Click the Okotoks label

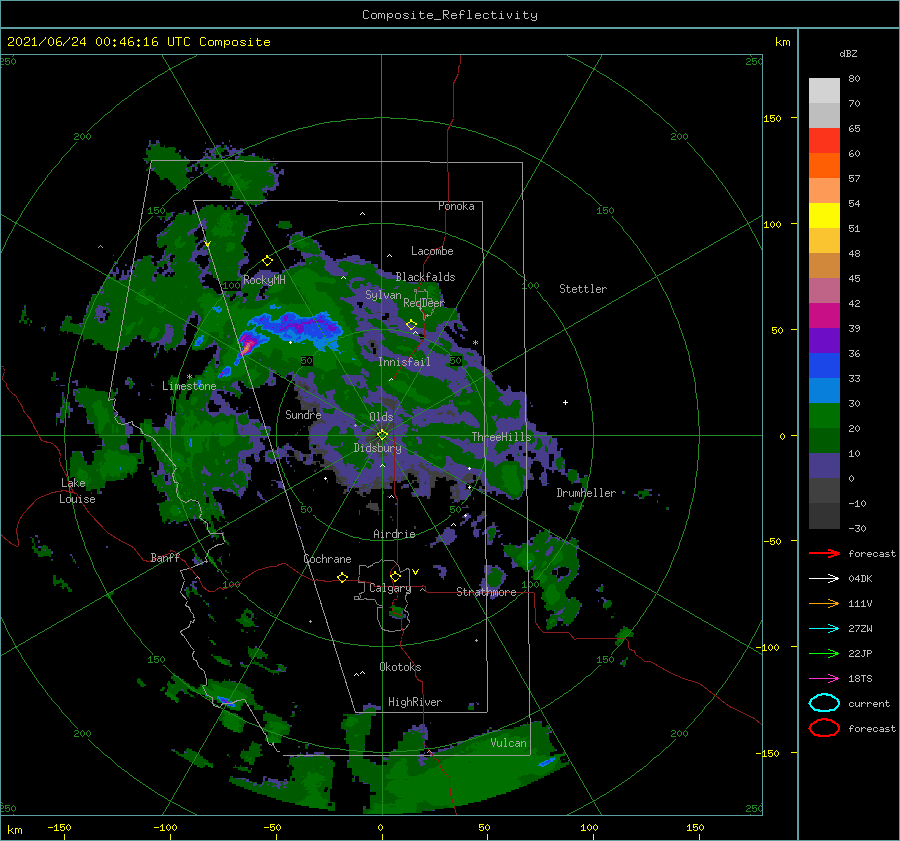[400, 667]
